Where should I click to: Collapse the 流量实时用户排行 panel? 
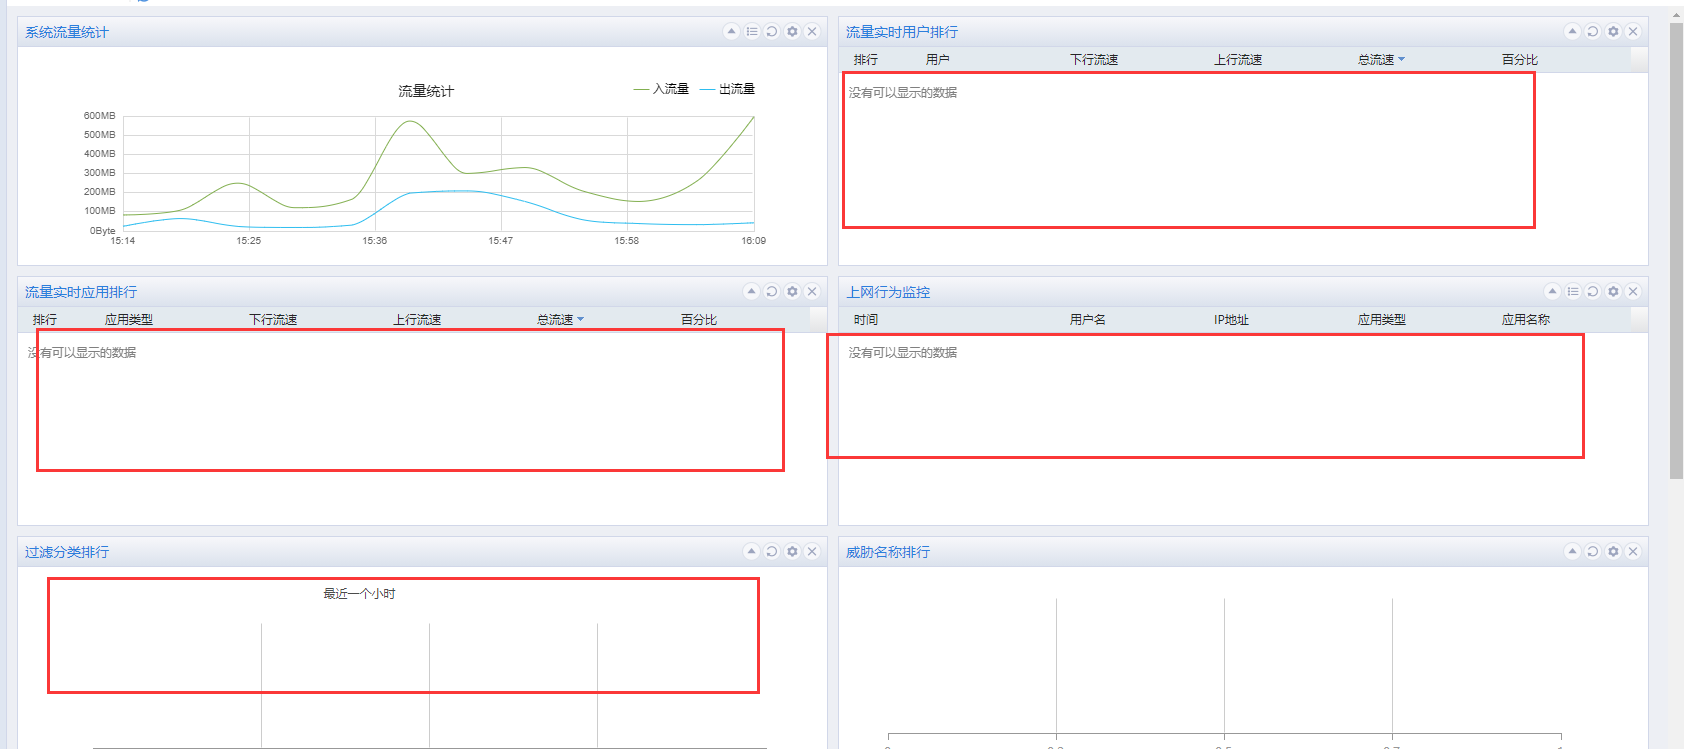[x=1573, y=32]
